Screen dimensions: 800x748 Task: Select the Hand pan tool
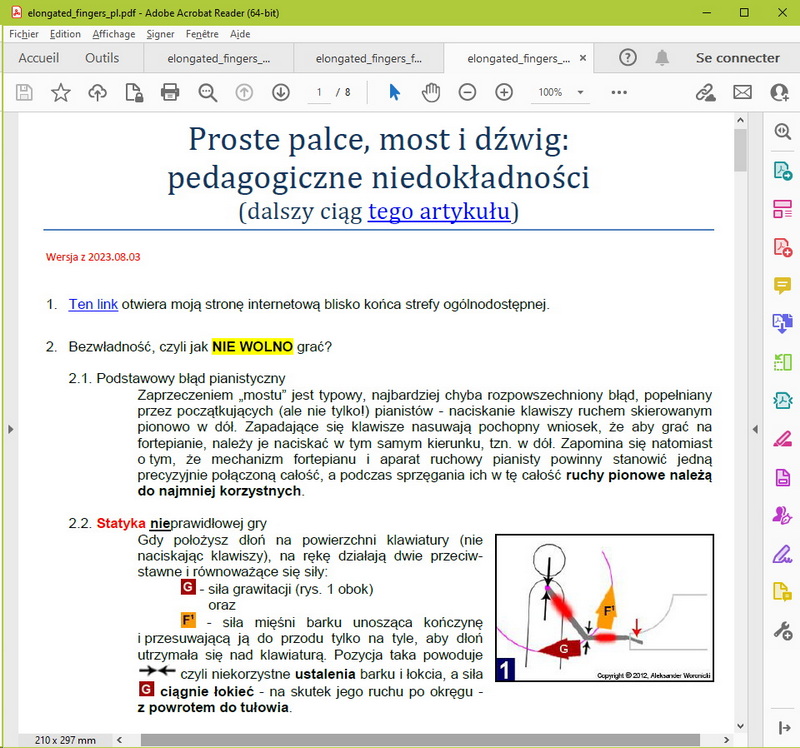430,92
